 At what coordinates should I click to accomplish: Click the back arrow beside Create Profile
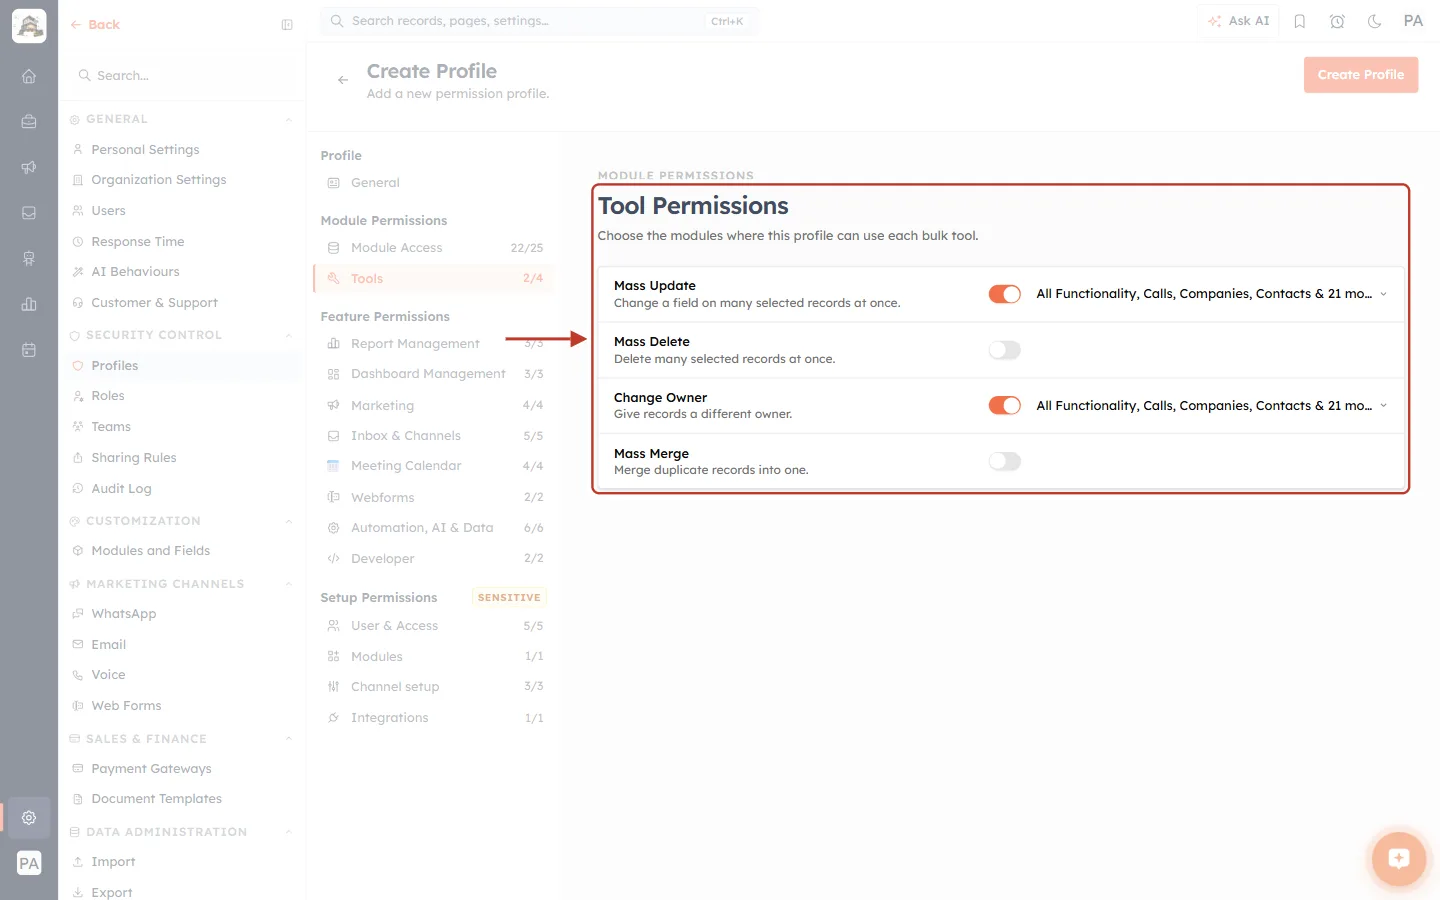(x=343, y=80)
